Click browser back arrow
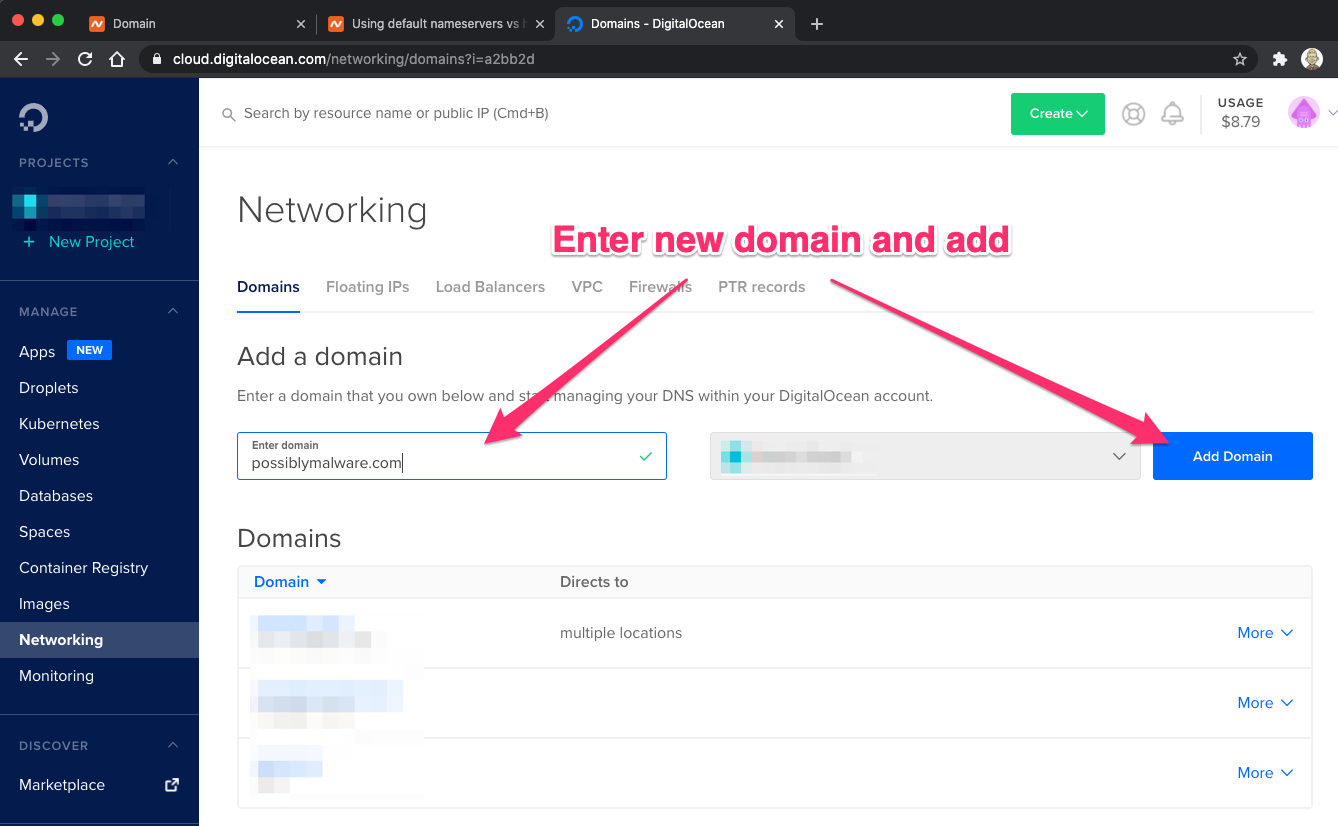The height and width of the screenshot is (826, 1338). 21,59
